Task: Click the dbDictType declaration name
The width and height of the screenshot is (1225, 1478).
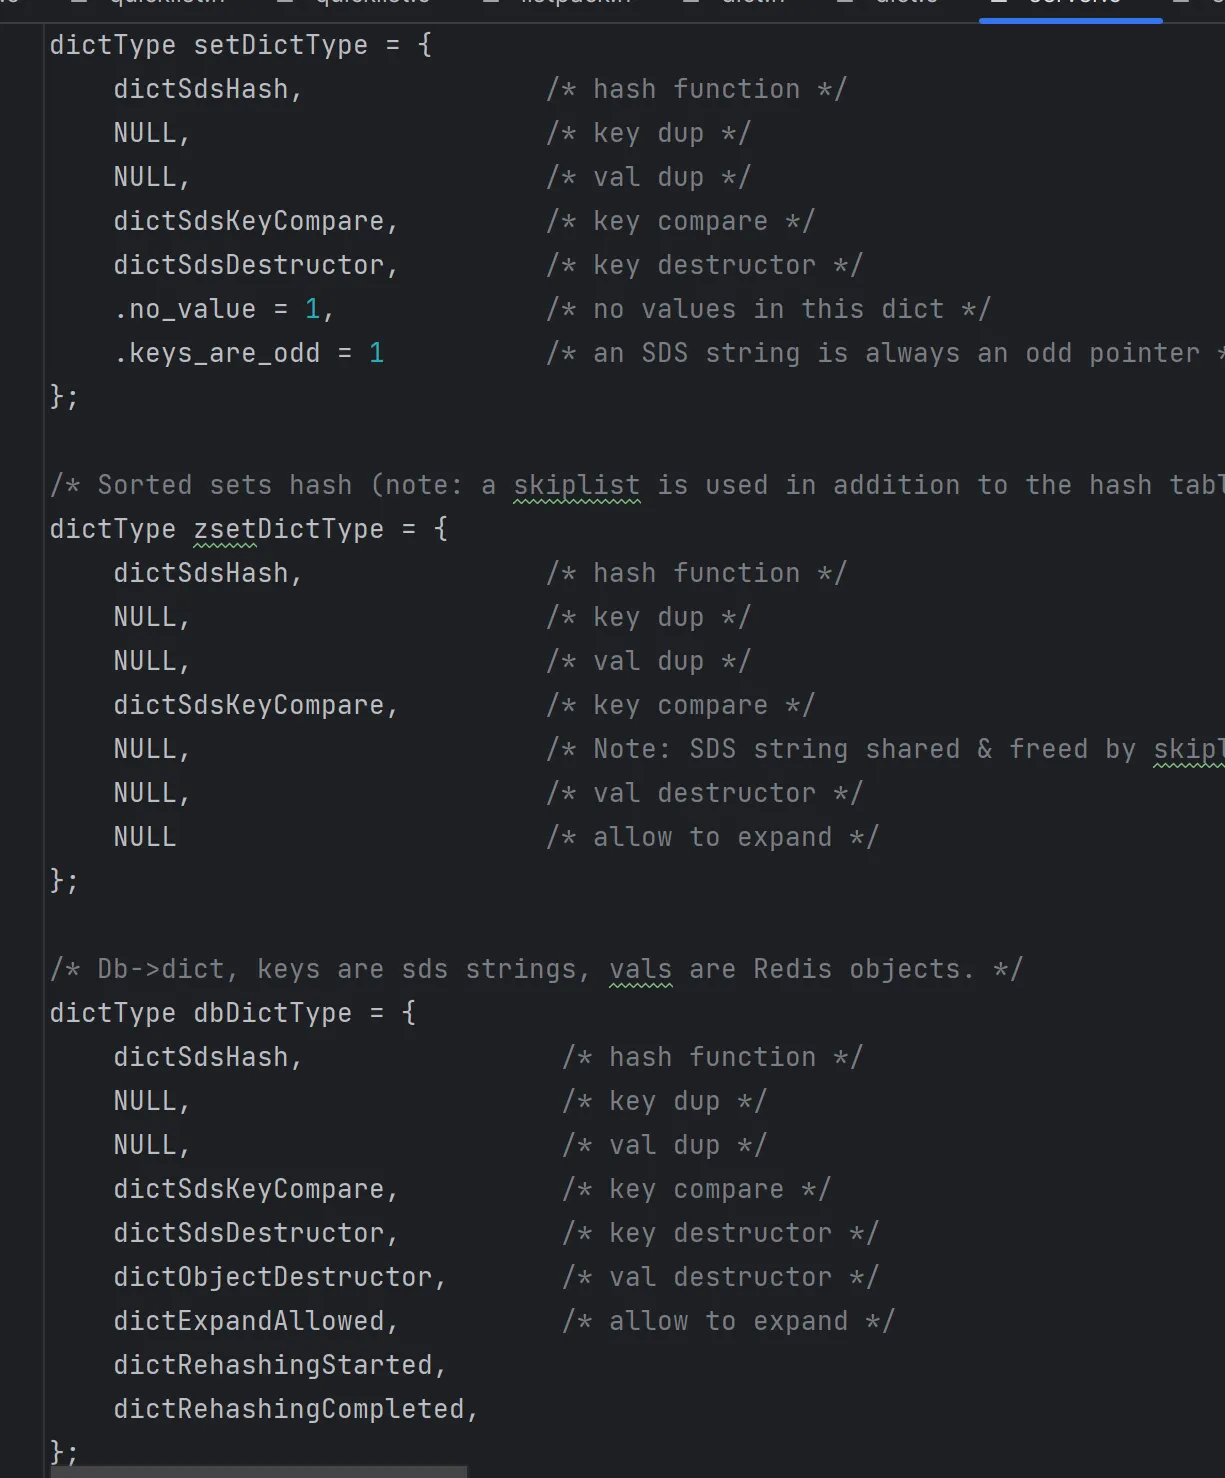Action: 272,1013
